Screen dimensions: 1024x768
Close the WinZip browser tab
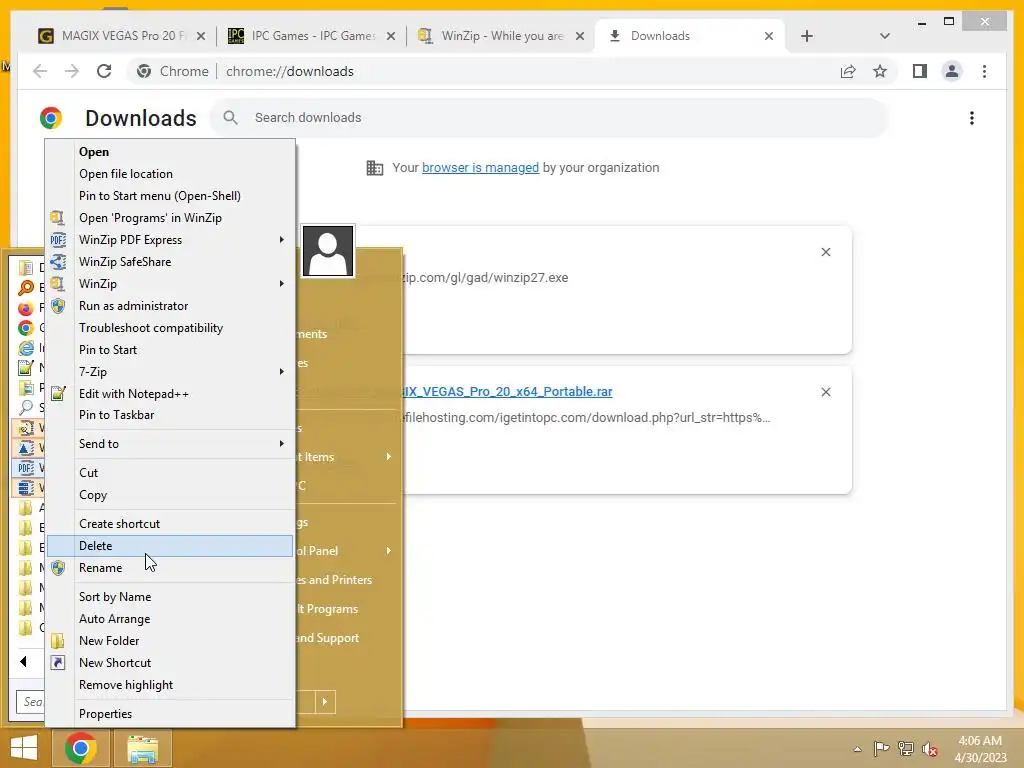(x=579, y=36)
